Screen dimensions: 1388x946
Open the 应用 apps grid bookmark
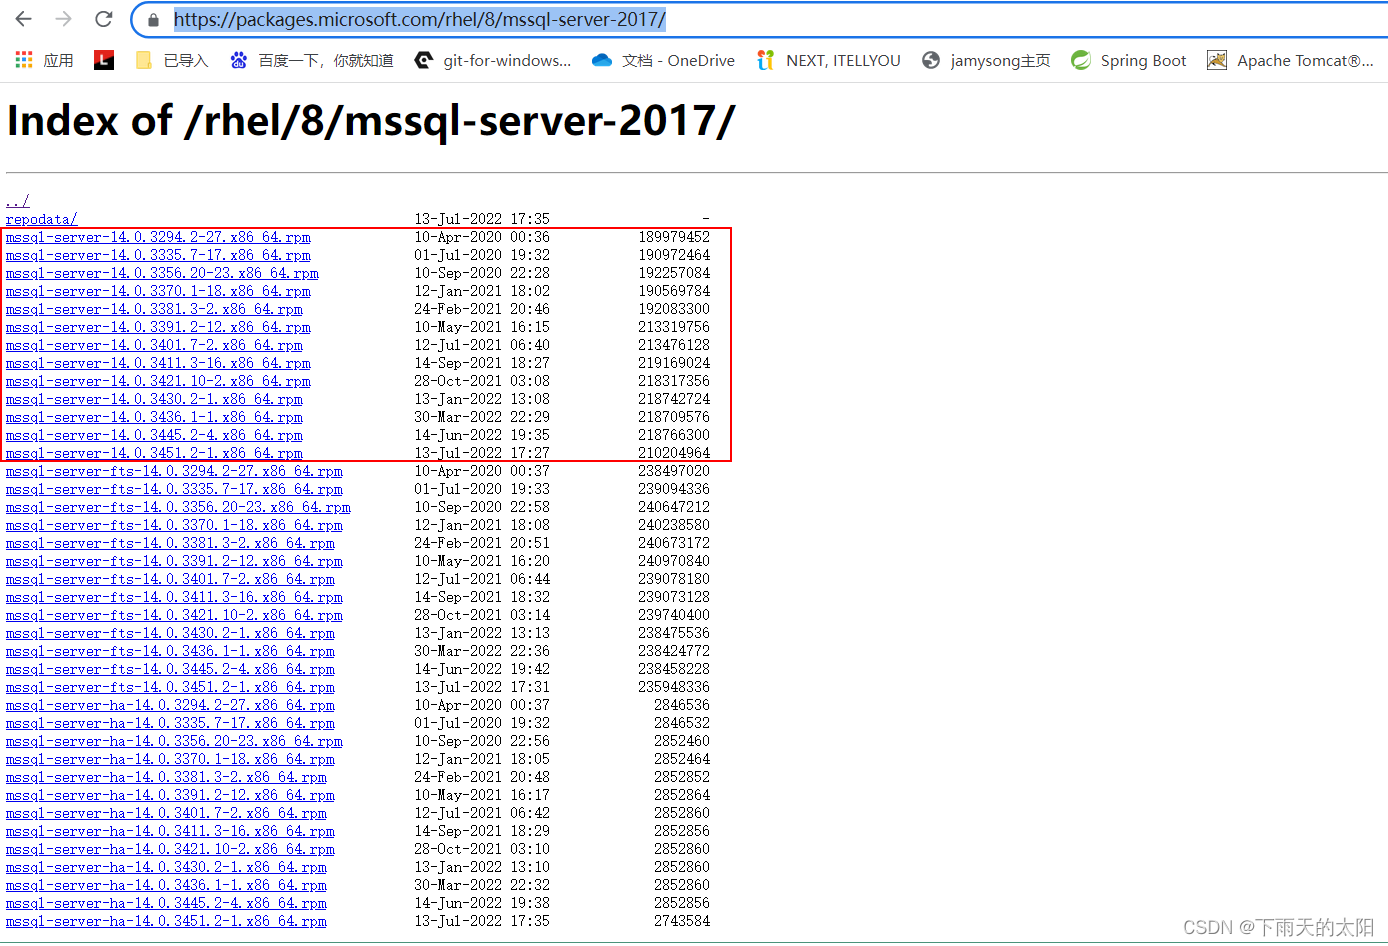click(44, 61)
